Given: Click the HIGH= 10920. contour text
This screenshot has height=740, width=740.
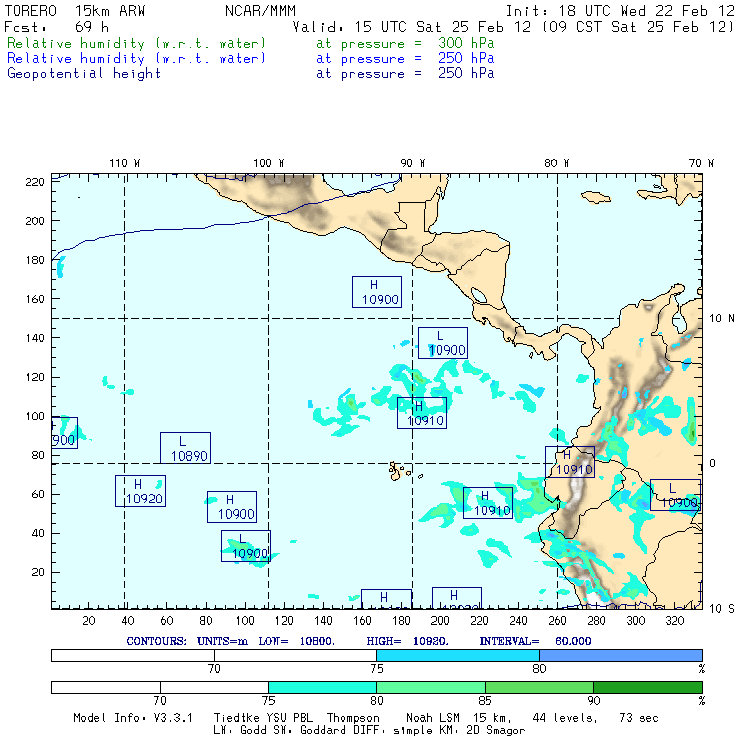Looking at the screenshot, I should [x=407, y=641].
